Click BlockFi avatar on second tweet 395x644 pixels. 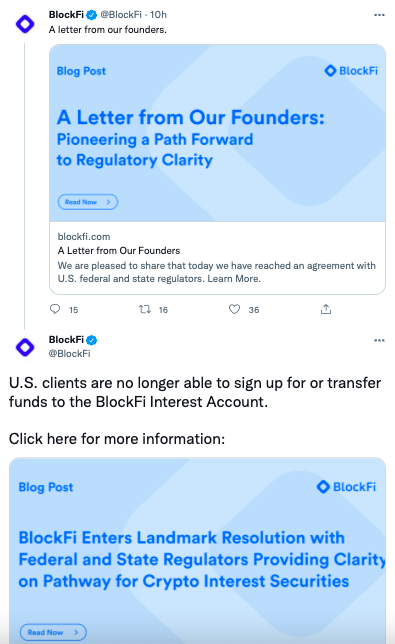pos(25,347)
